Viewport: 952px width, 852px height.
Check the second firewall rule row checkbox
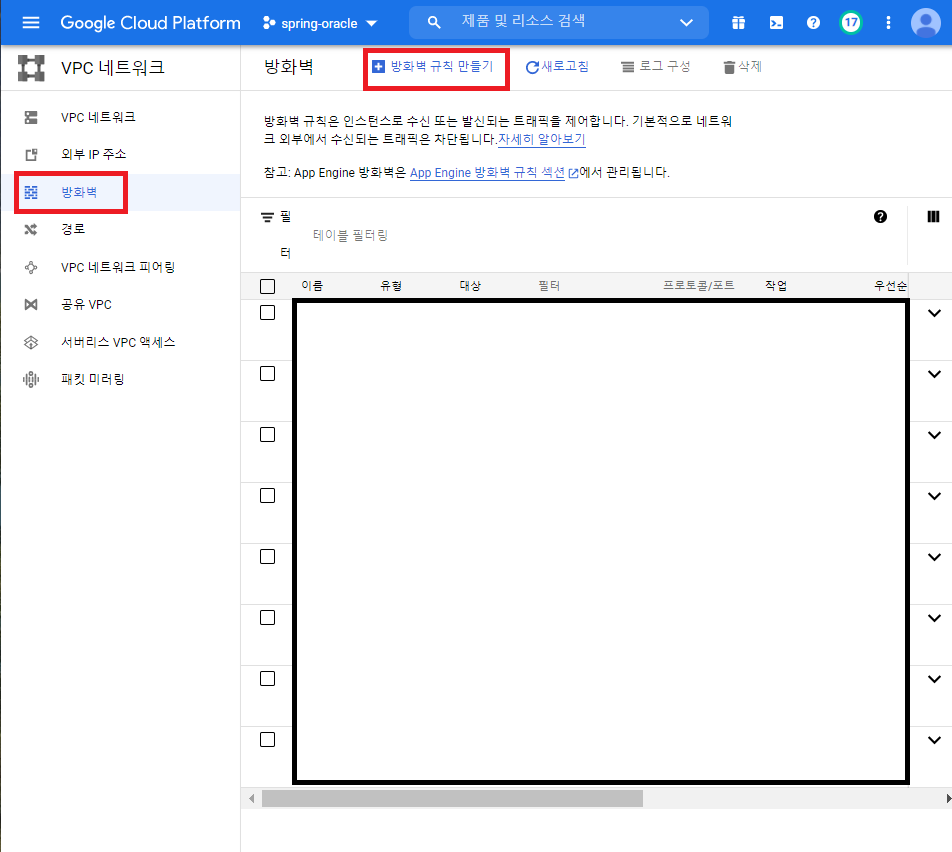[x=267, y=373]
